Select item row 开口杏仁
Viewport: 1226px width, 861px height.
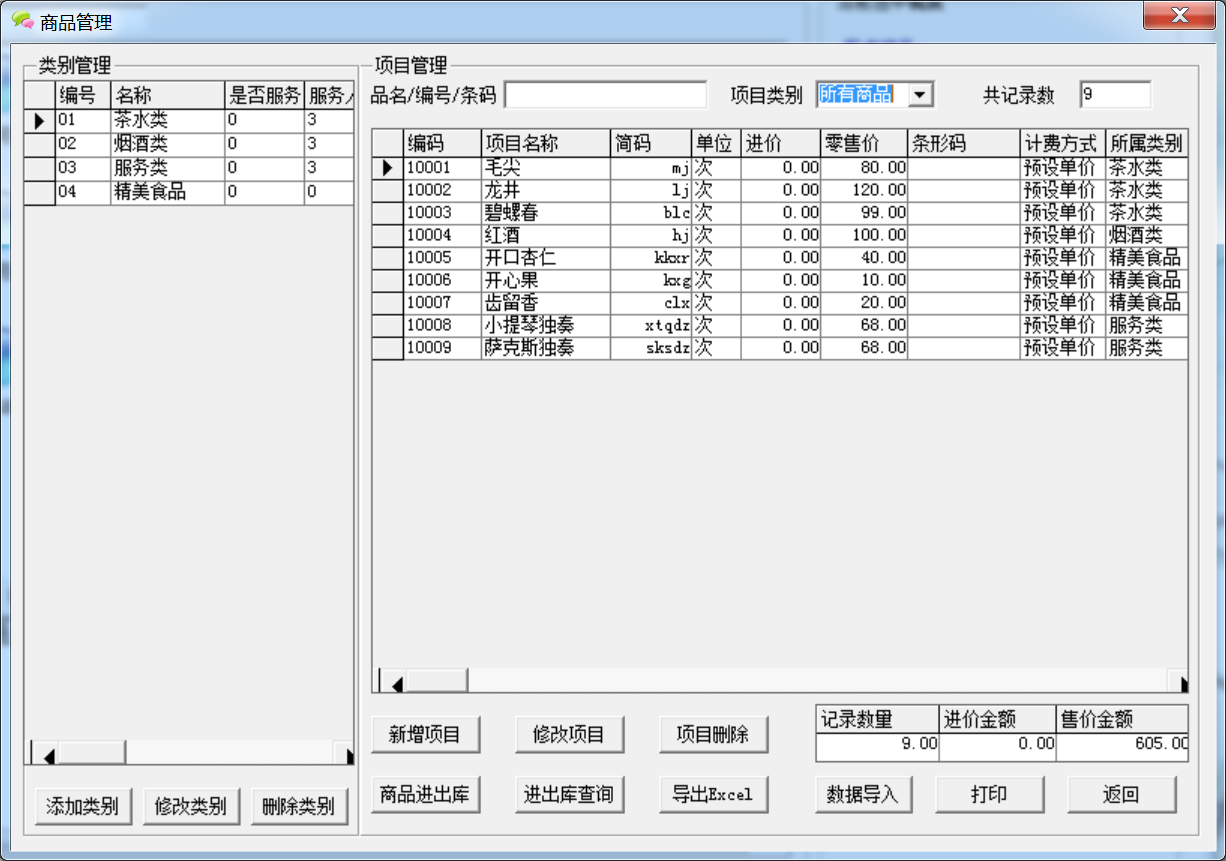[x=780, y=258]
